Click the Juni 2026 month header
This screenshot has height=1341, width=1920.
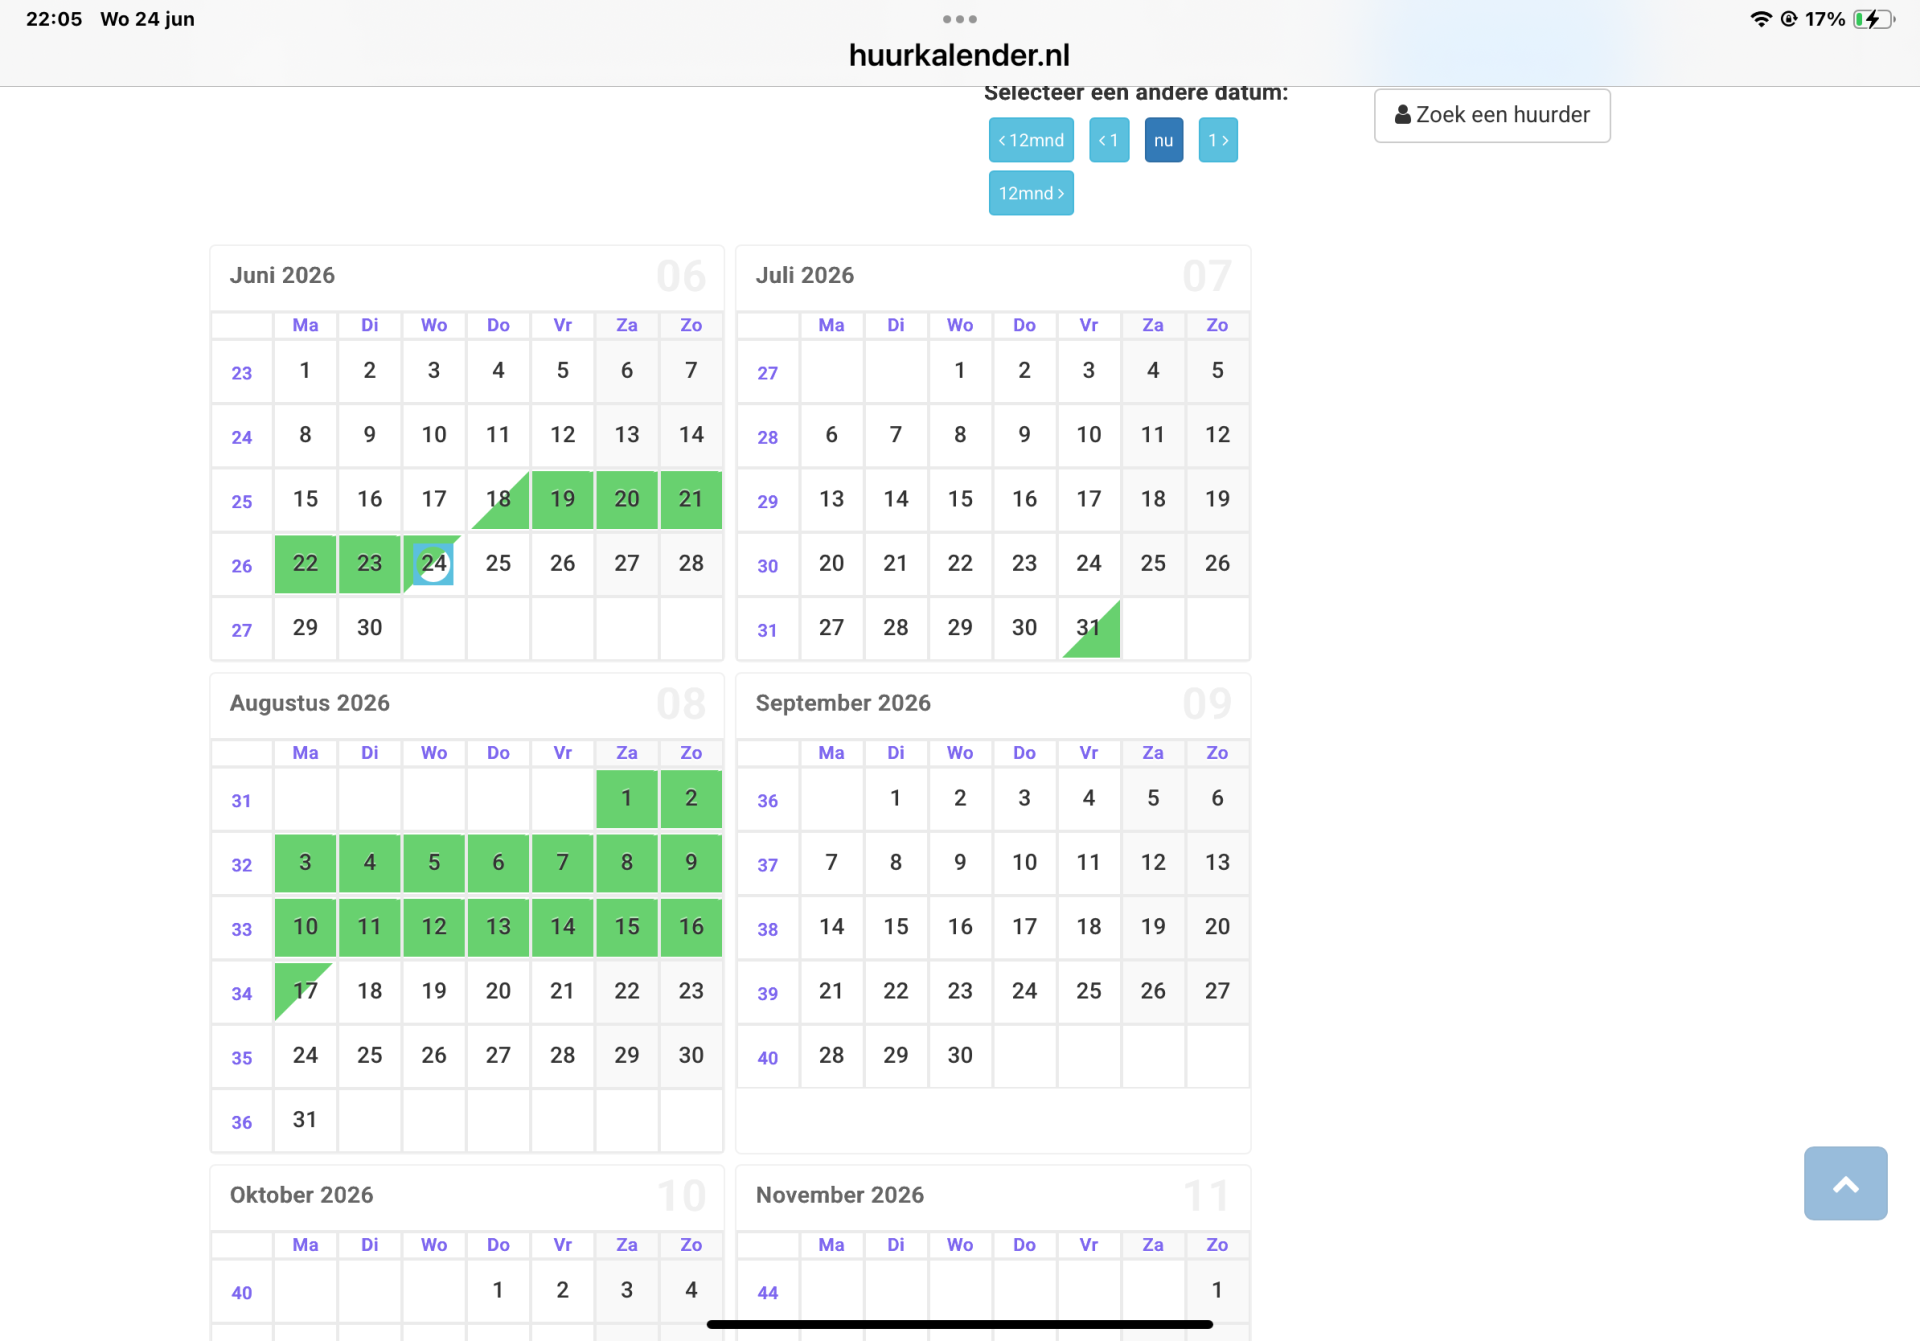(282, 276)
